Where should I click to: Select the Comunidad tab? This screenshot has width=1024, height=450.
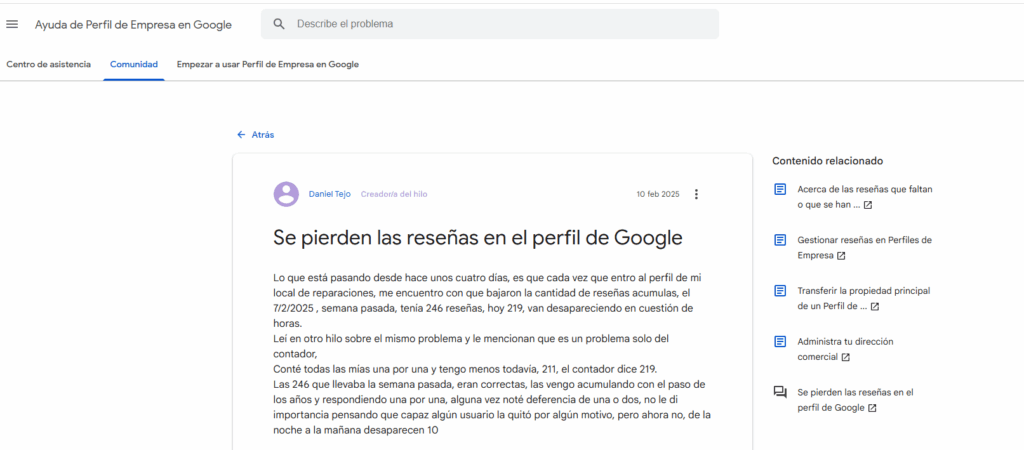click(134, 65)
